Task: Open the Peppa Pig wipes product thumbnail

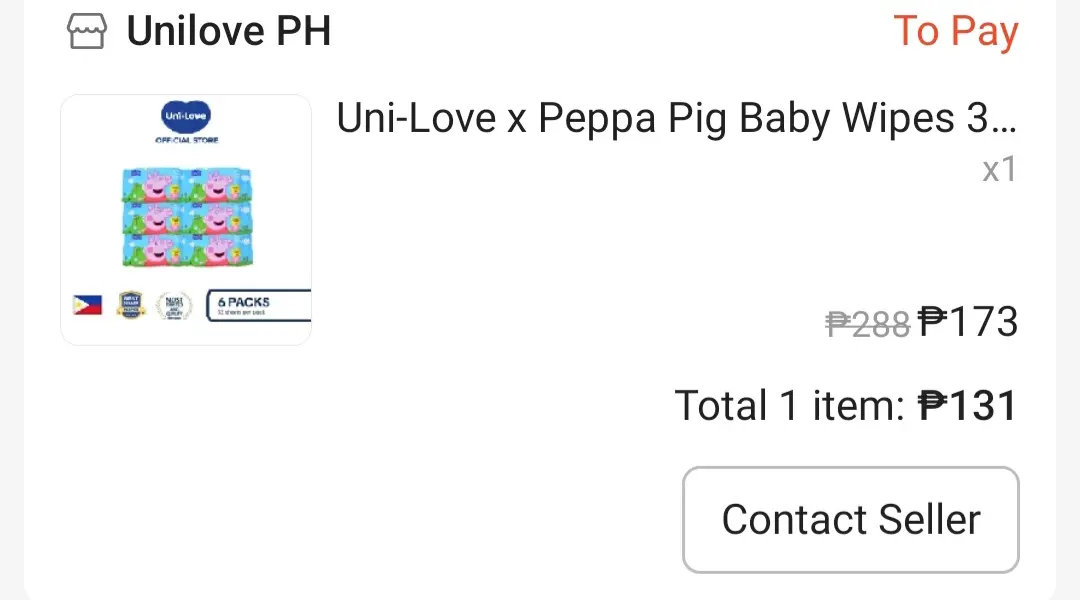Action: [186, 220]
